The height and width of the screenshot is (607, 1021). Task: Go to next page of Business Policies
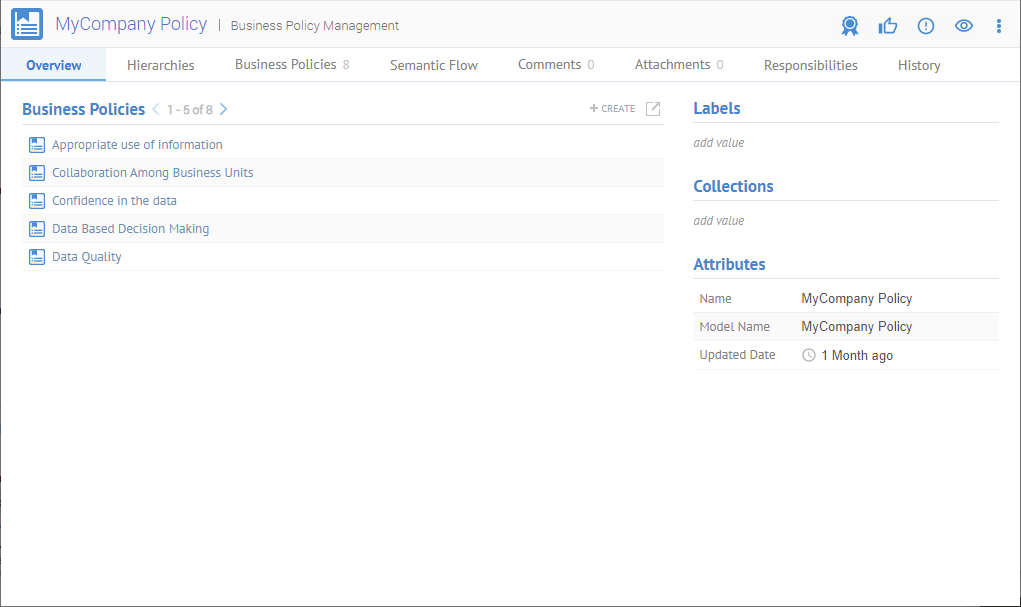pyautogui.click(x=224, y=109)
